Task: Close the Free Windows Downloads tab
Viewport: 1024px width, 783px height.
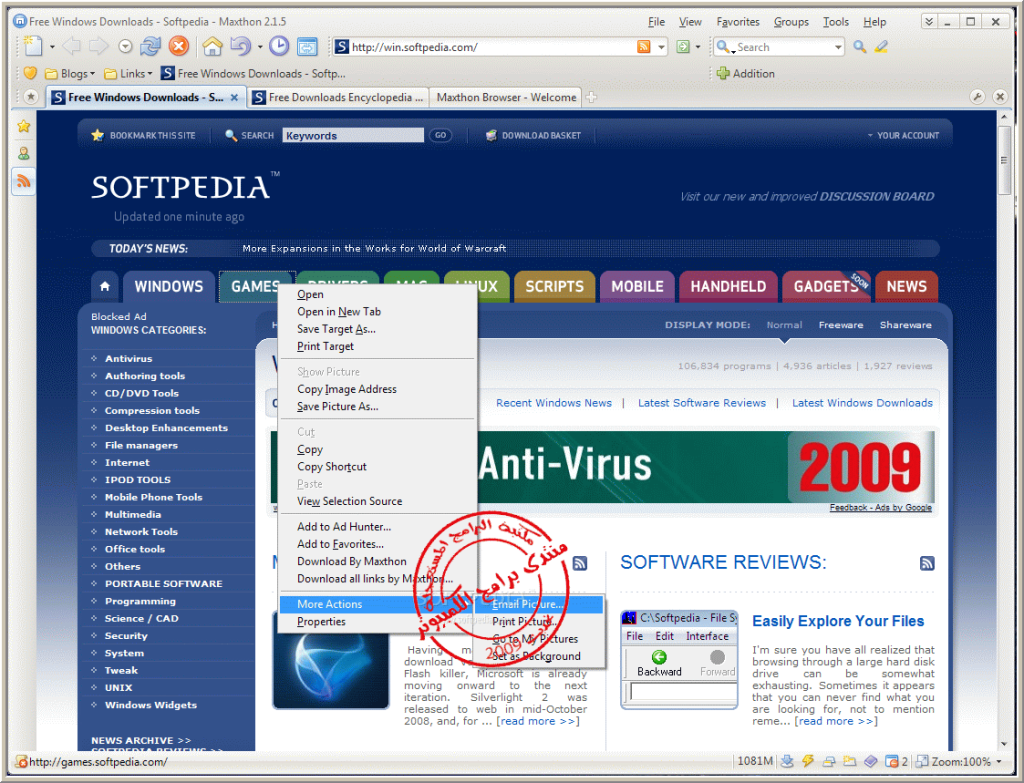Action: click(234, 97)
